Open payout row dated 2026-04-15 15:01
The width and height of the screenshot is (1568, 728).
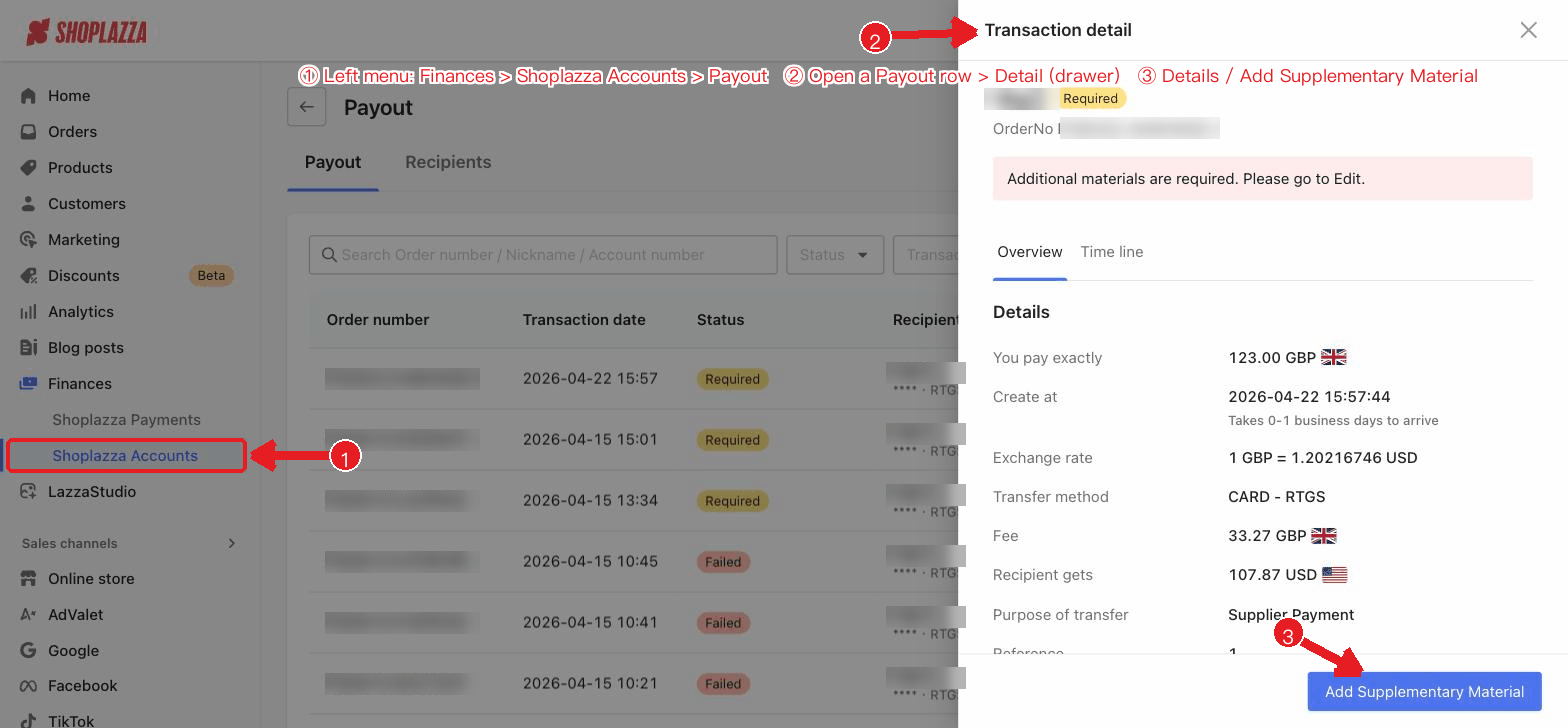pos(632,440)
